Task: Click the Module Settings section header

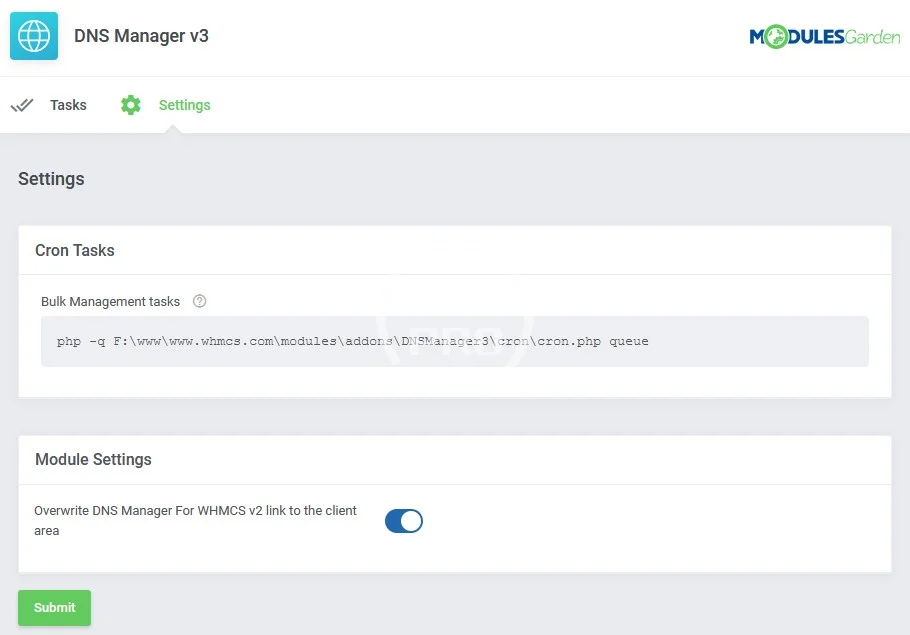Action: (93, 460)
